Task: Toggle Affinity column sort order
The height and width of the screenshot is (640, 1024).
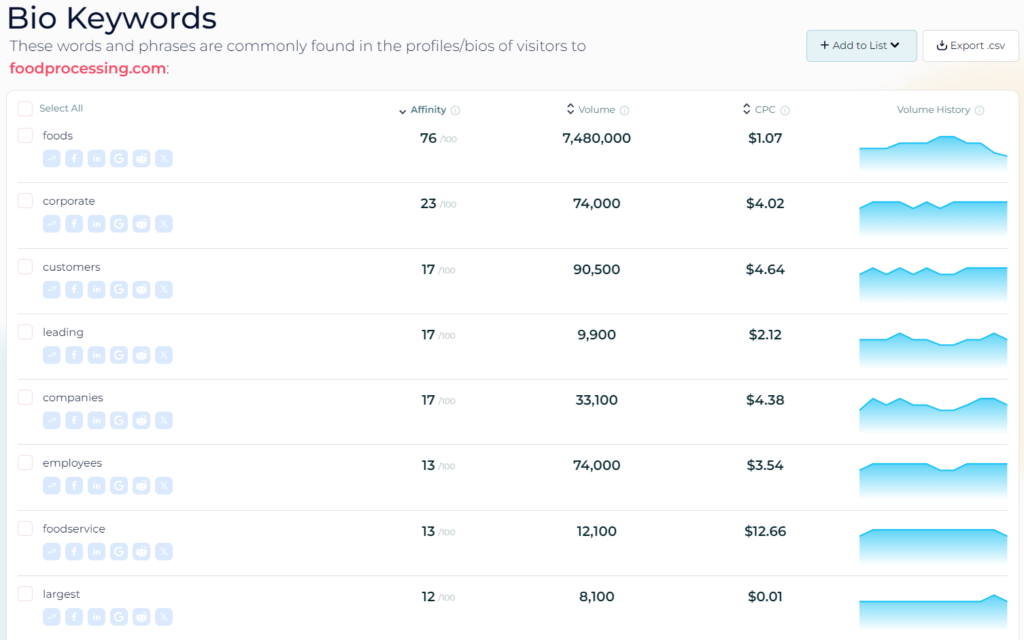Action: (x=423, y=110)
